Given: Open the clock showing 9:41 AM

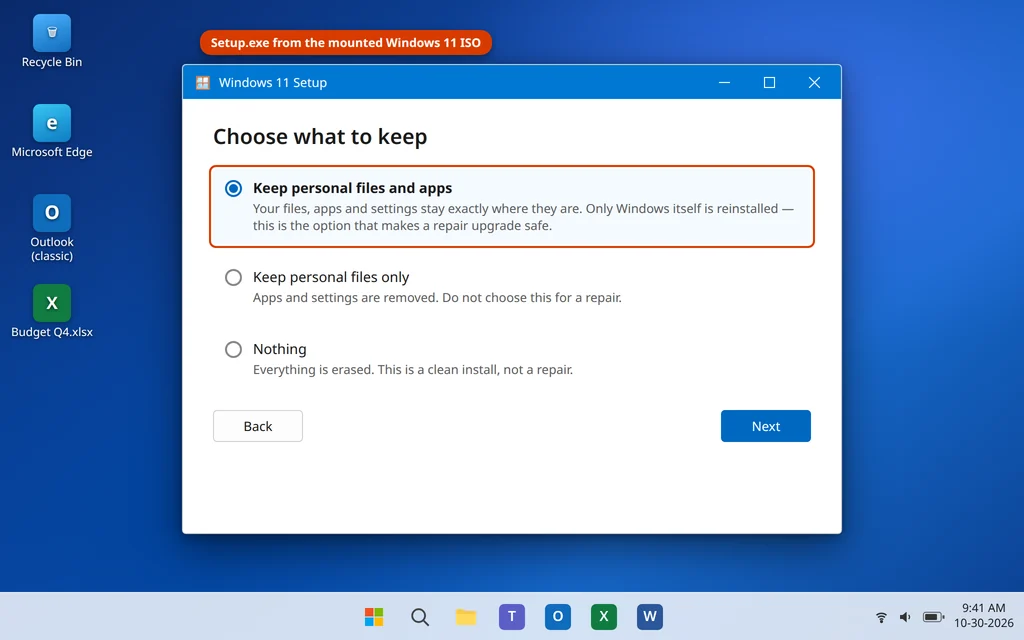Looking at the screenshot, I should click(x=984, y=608).
